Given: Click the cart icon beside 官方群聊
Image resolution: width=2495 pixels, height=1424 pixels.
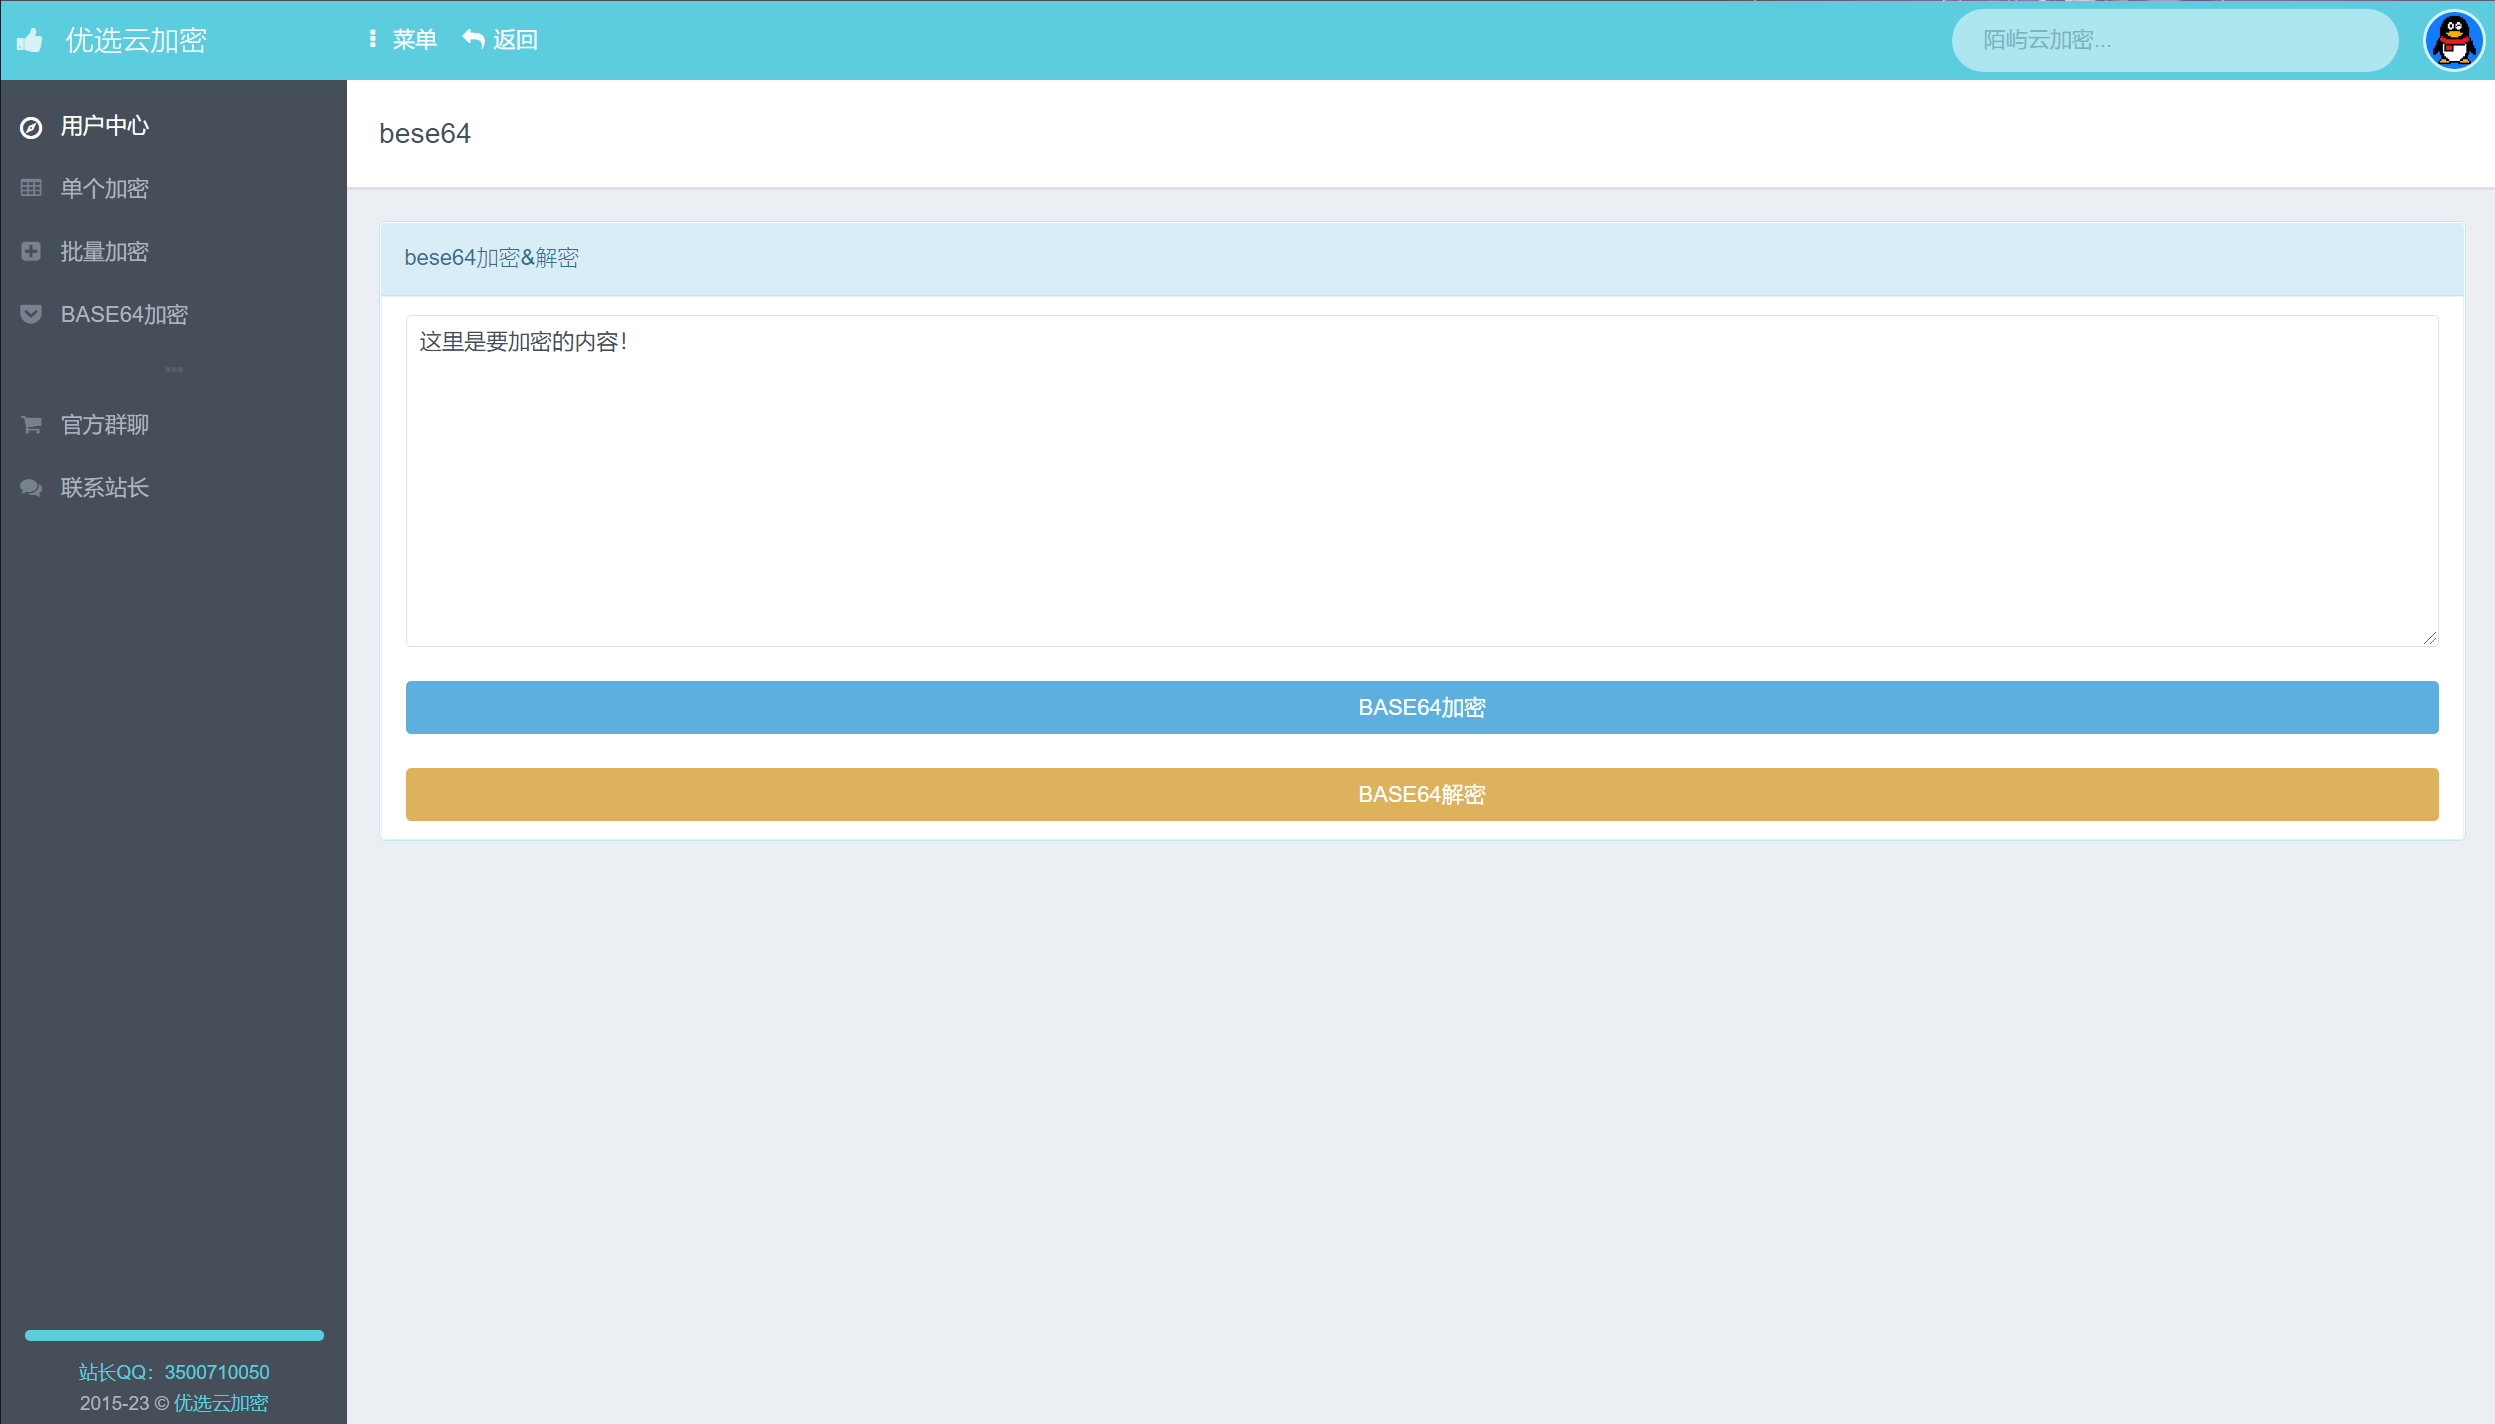Looking at the screenshot, I should click(x=31, y=425).
